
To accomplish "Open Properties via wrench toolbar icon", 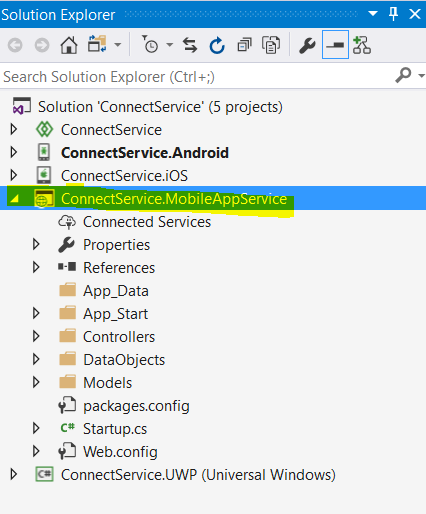I will click(x=307, y=45).
